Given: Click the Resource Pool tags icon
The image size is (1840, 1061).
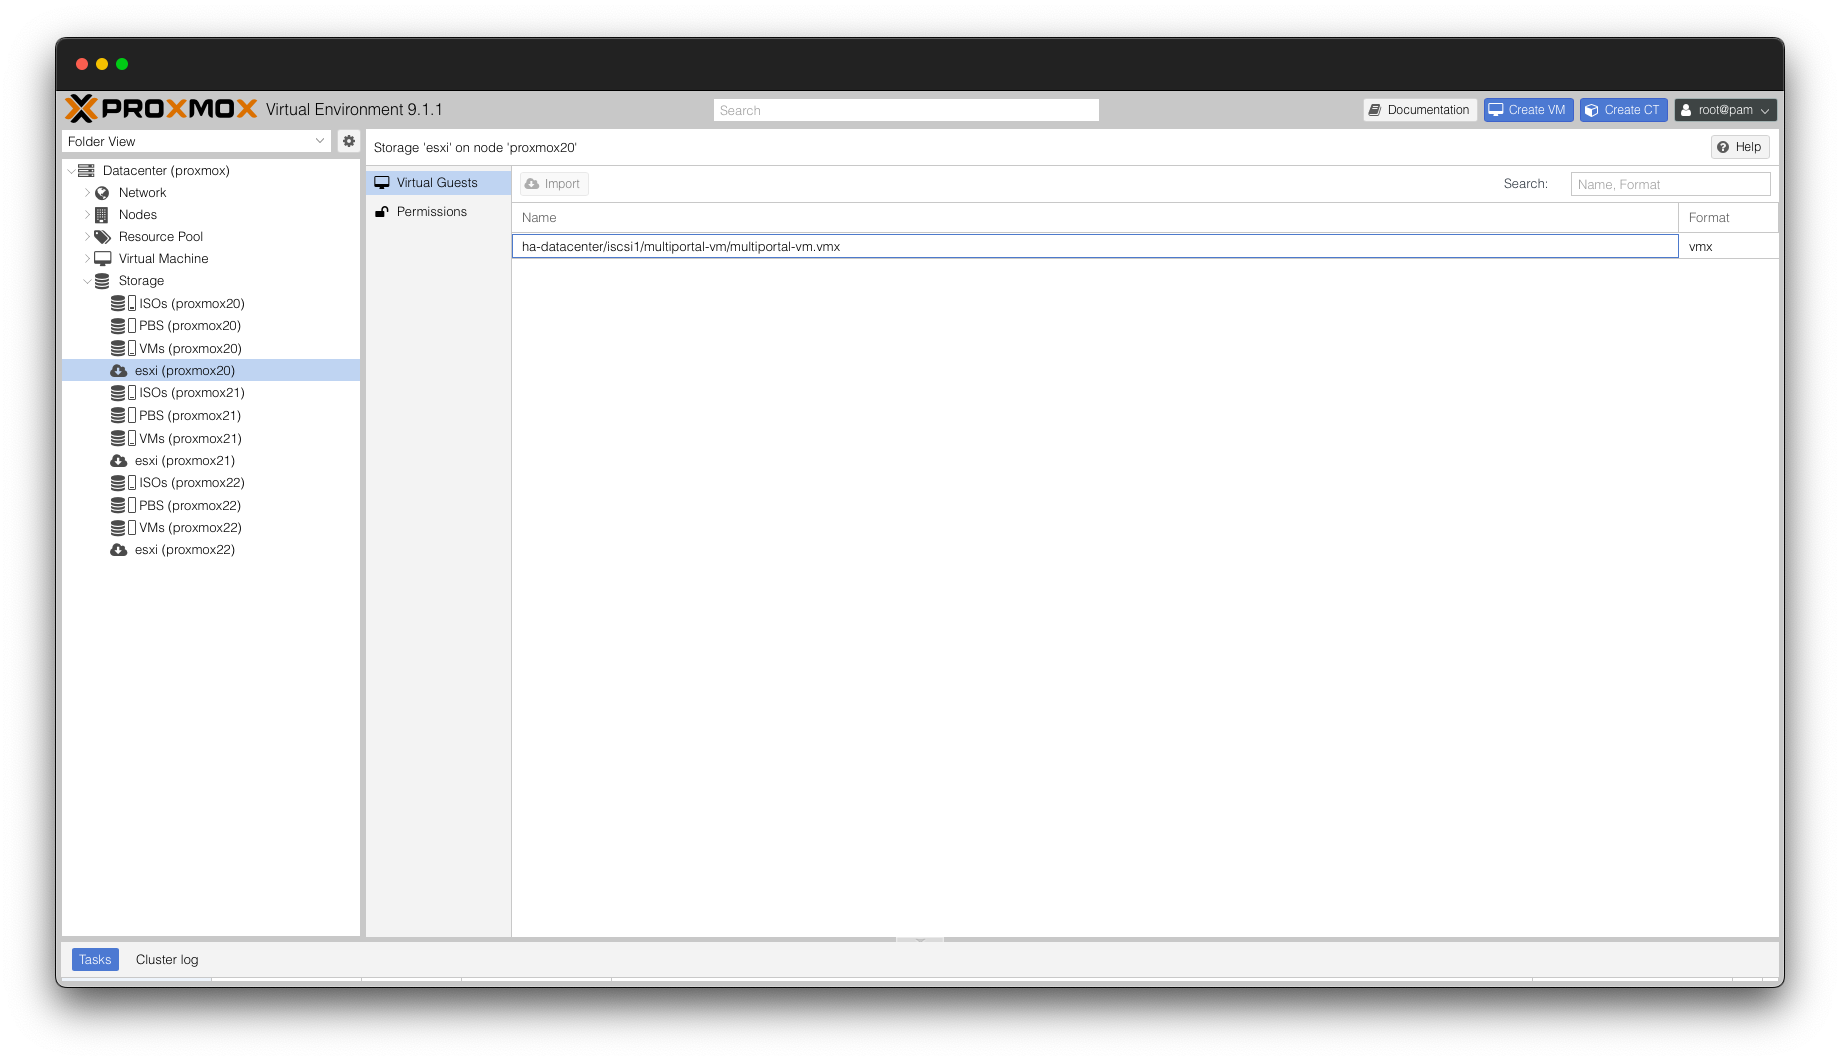Looking at the screenshot, I should 102,237.
